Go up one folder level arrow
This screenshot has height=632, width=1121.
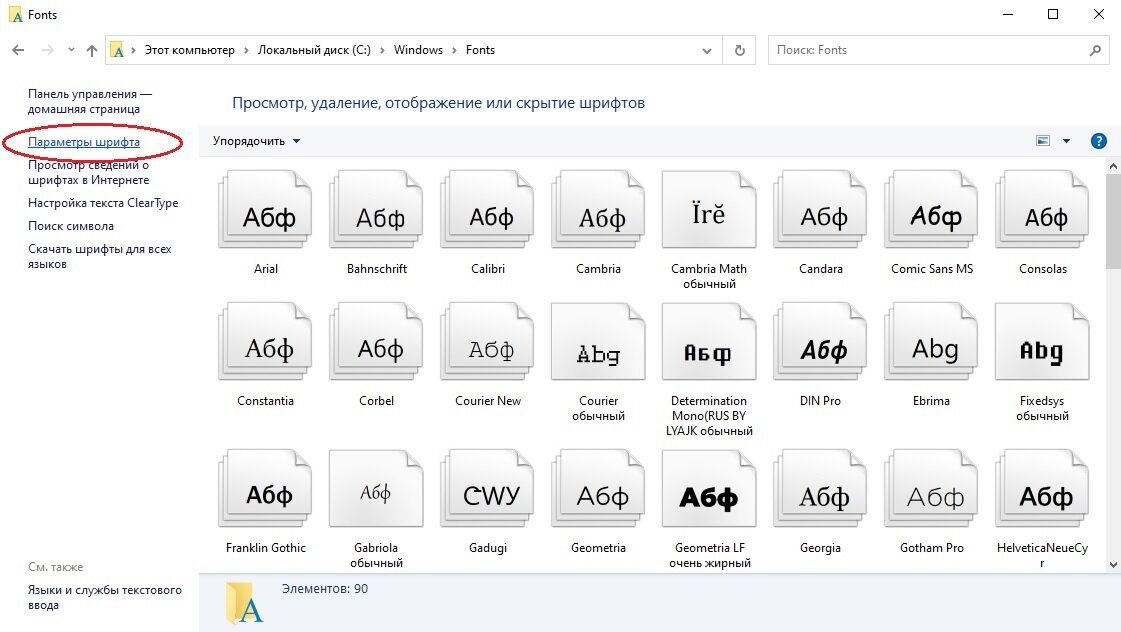coord(92,50)
